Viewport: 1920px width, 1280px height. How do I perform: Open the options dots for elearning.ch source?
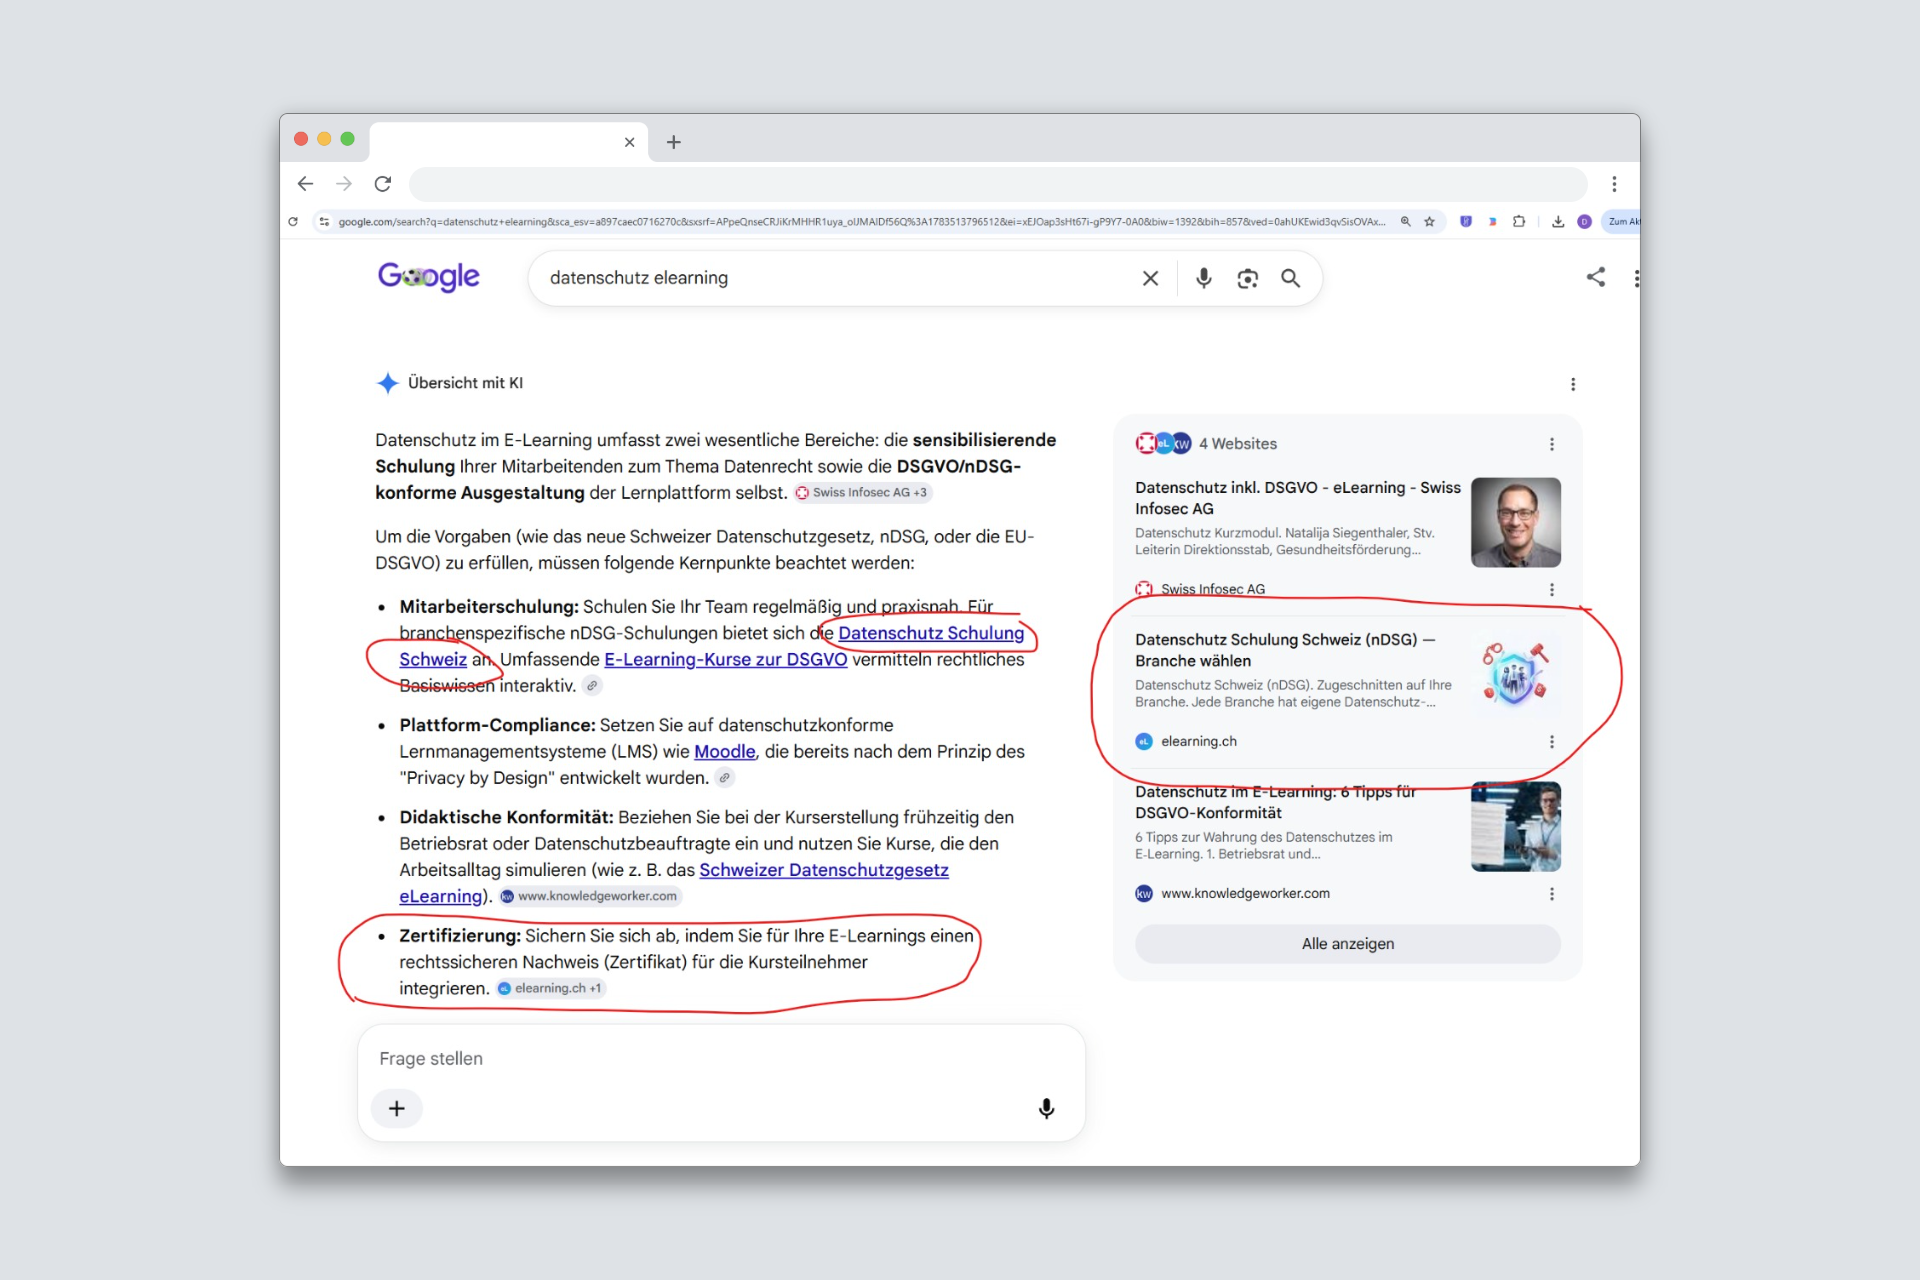1552,742
